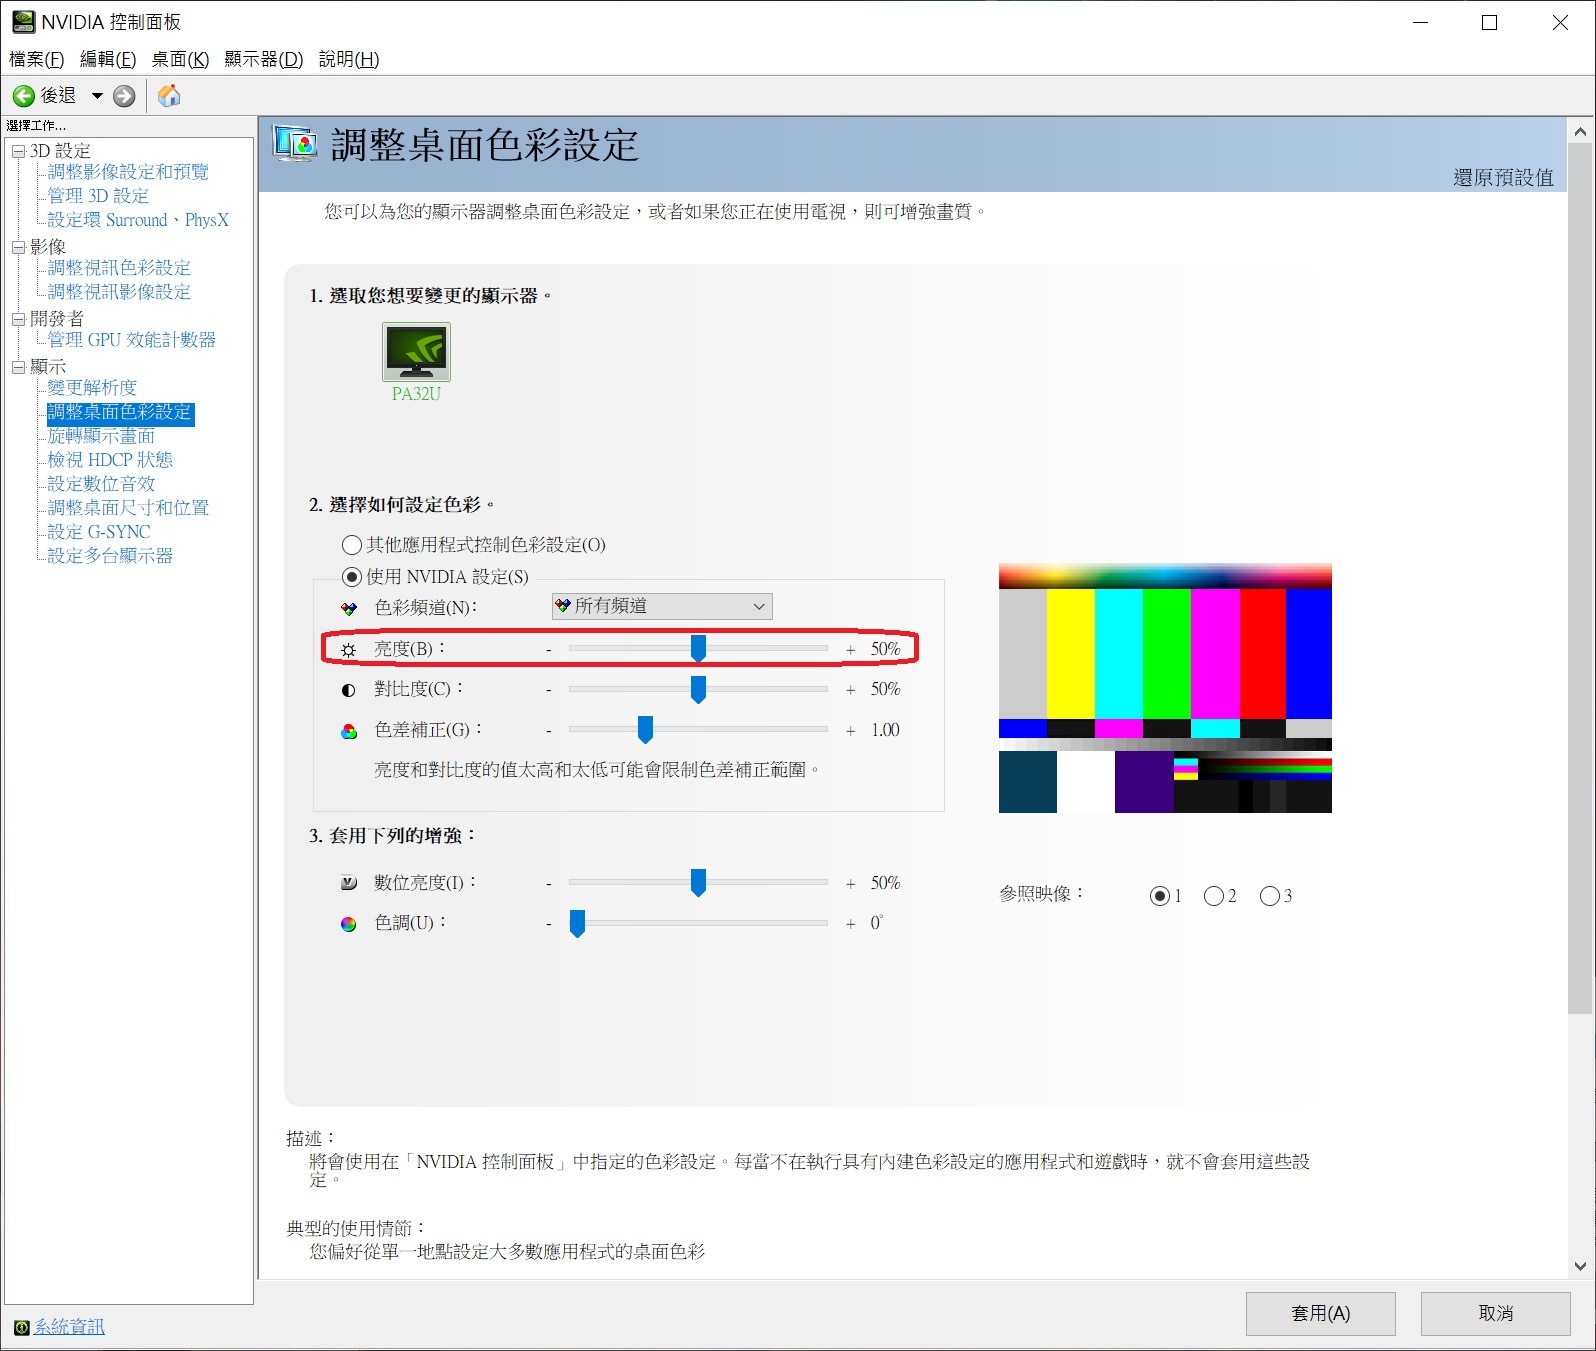The height and width of the screenshot is (1351, 1596).
Task: Click plus icon of digital vibrance slider
Action: [850, 884]
